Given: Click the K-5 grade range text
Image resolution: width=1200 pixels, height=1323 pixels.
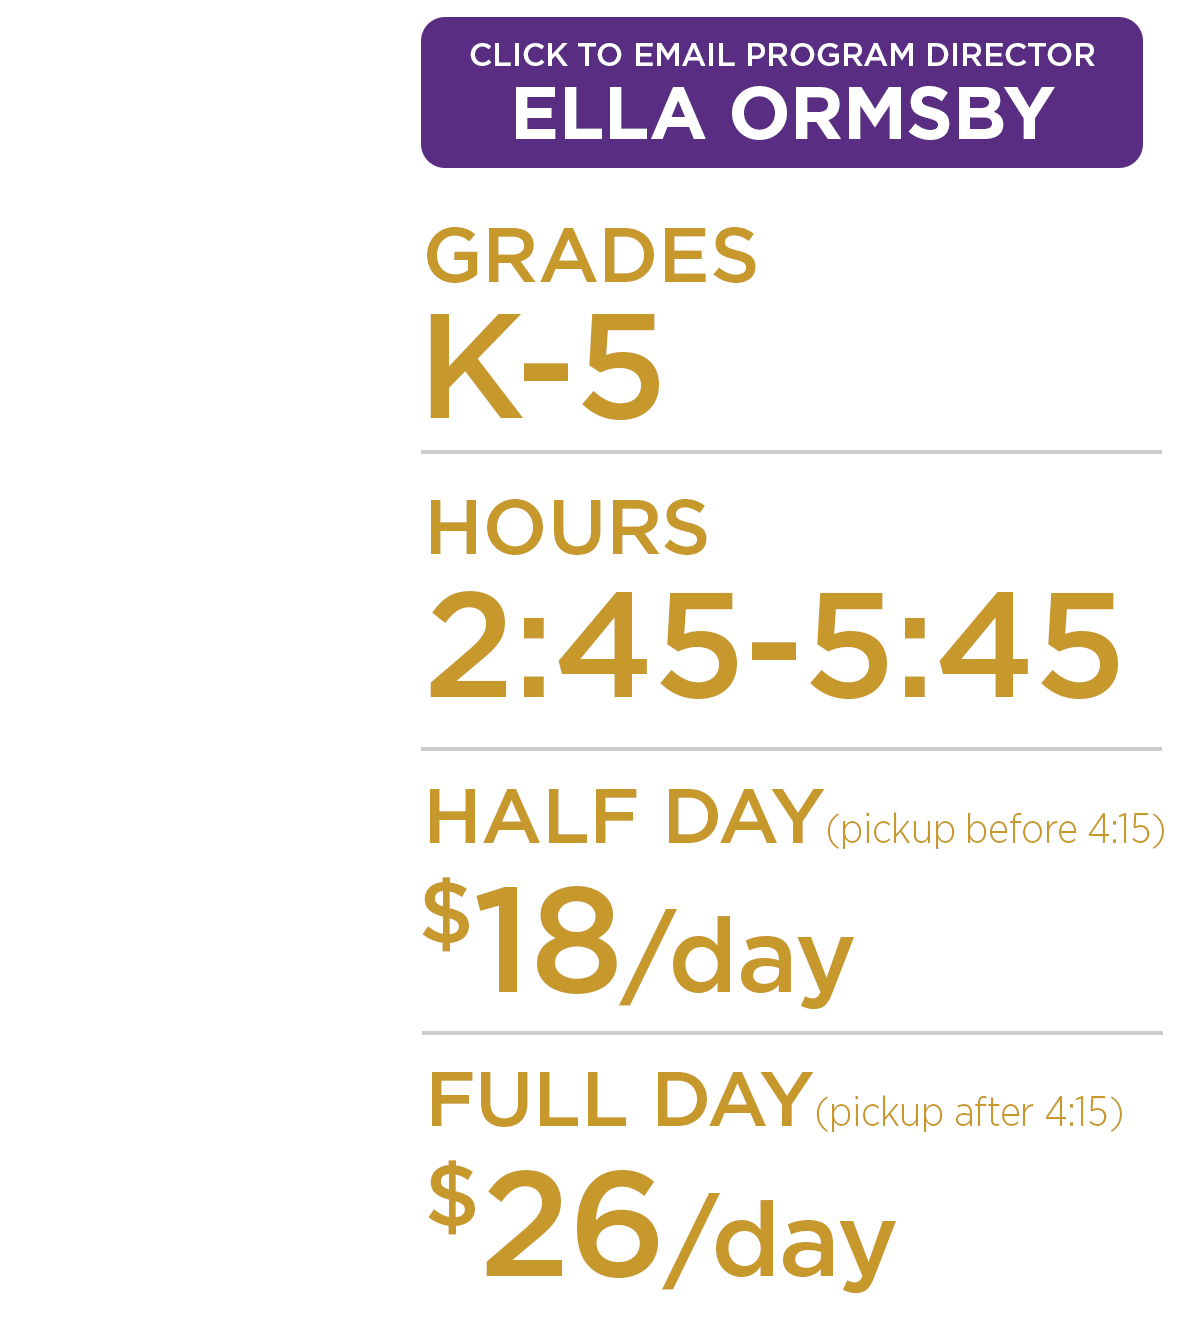Looking at the screenshot, I should [543, 366].
